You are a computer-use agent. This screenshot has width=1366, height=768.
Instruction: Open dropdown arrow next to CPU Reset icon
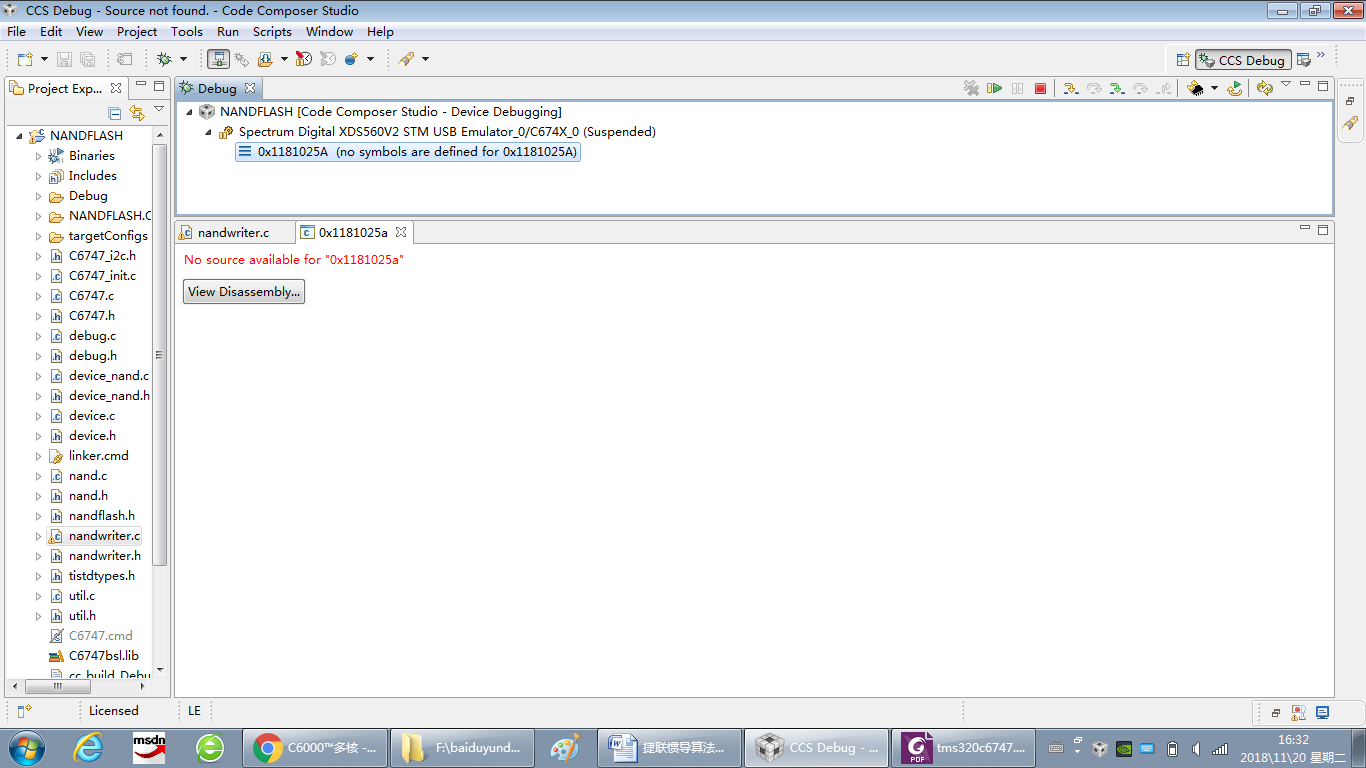click(x=1214, y=88)
